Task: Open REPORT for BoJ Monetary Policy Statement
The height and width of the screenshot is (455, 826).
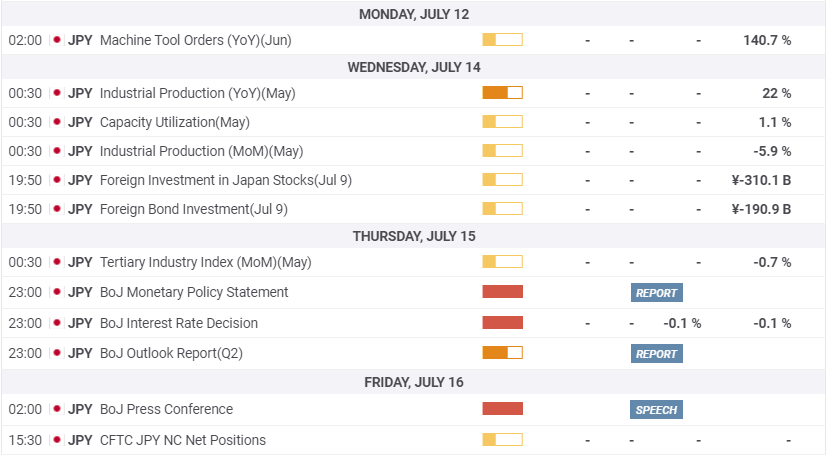Action: pyautogui.click(x=656, y=293)
